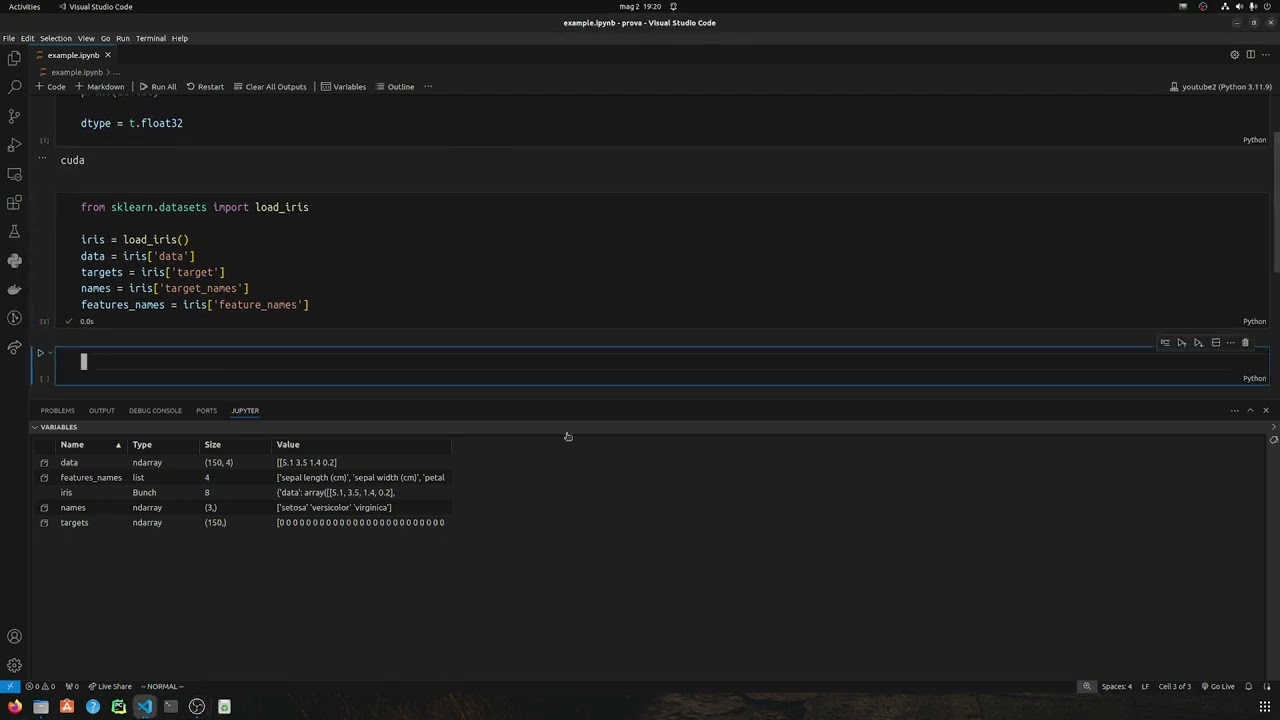Split the active cell
This screenshot has height=720, width=1280.
point(1215,343)
